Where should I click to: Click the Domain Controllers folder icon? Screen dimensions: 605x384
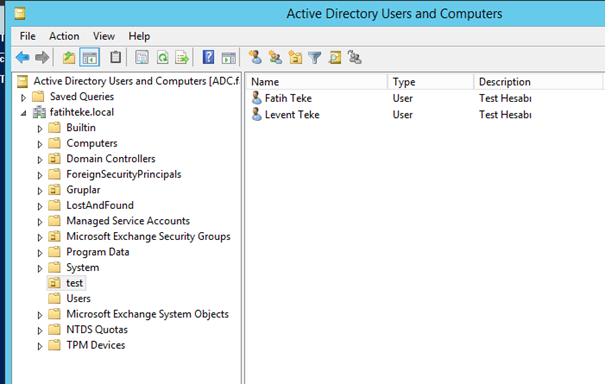point(54,159)
